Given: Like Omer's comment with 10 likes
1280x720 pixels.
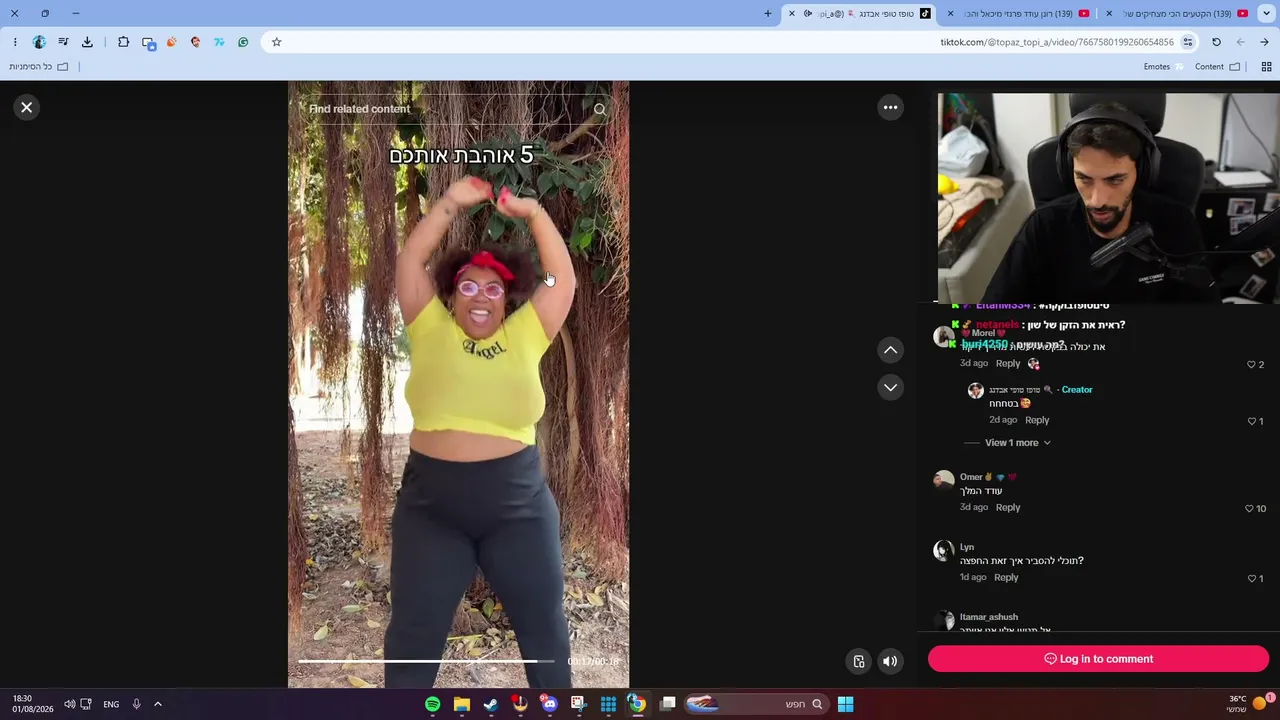Looking at the screenshot, I should 1249,508.
